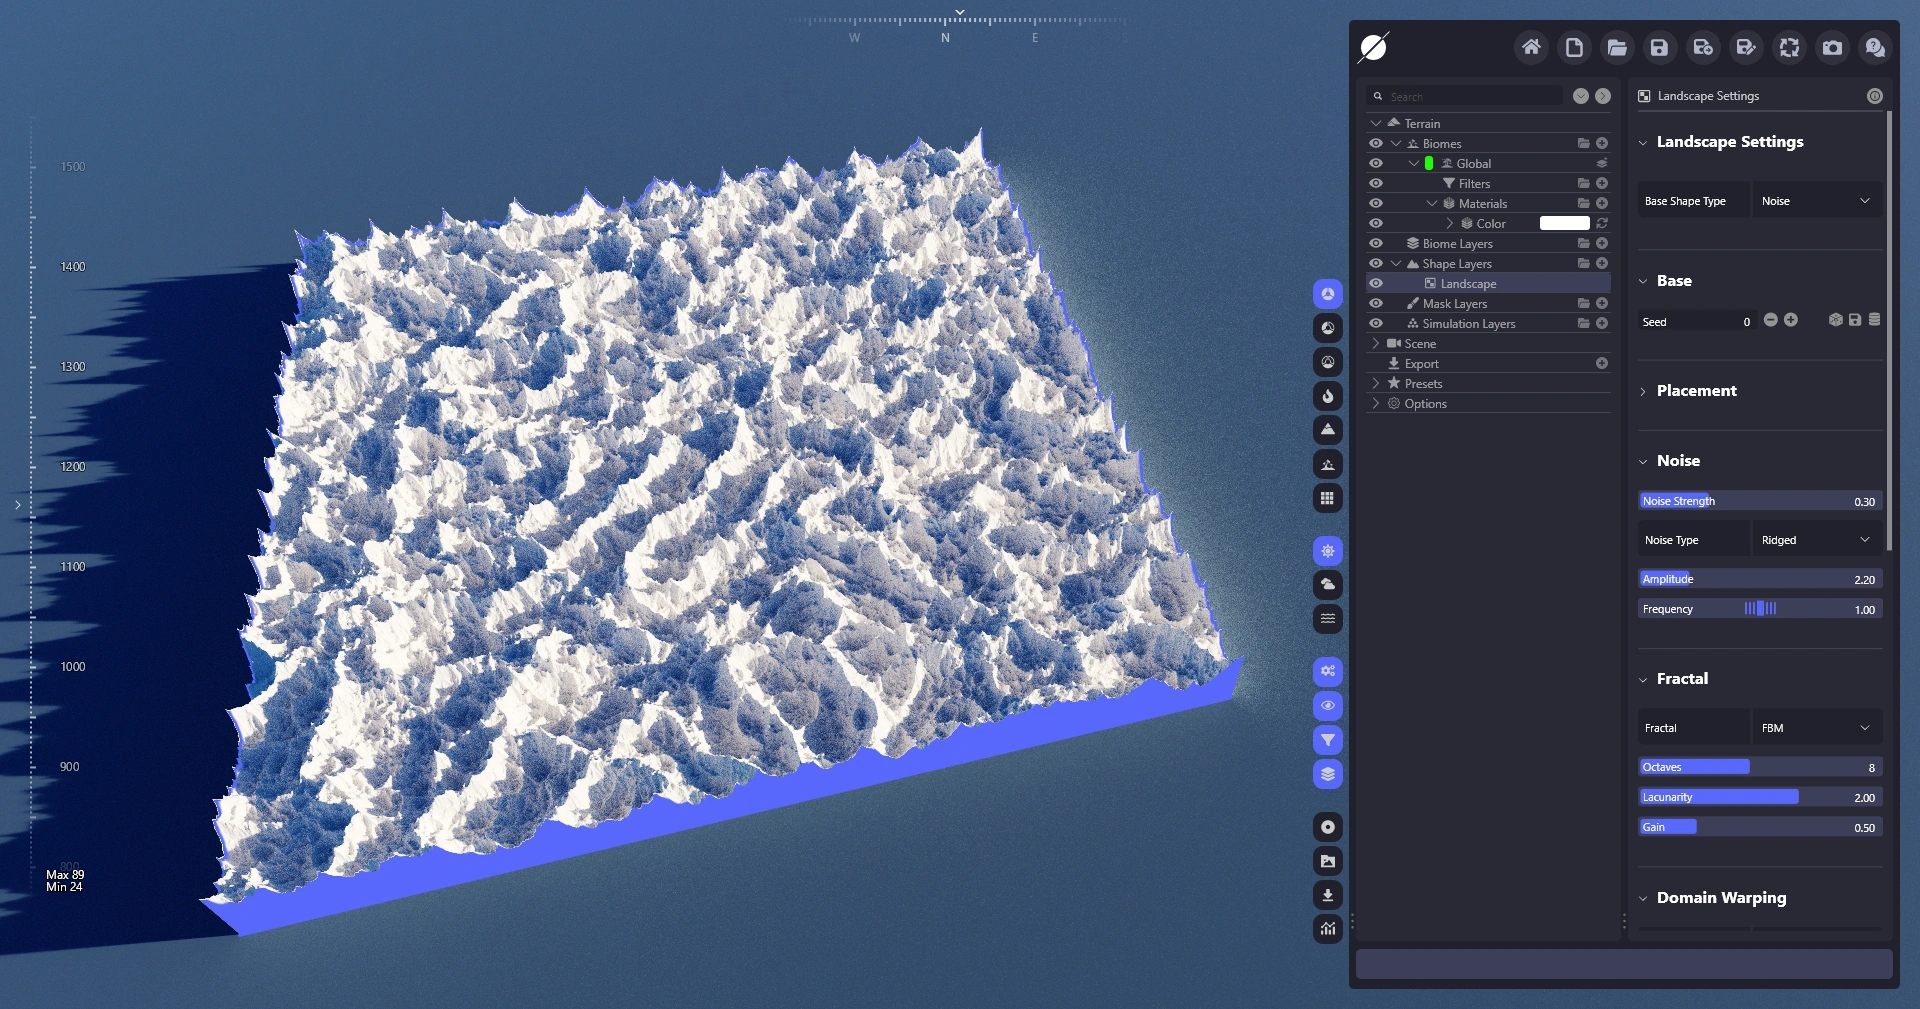Take a screenshot with the camera icon
The height and width of the screenshot is (1009, 1920).
pos(1832,48)
